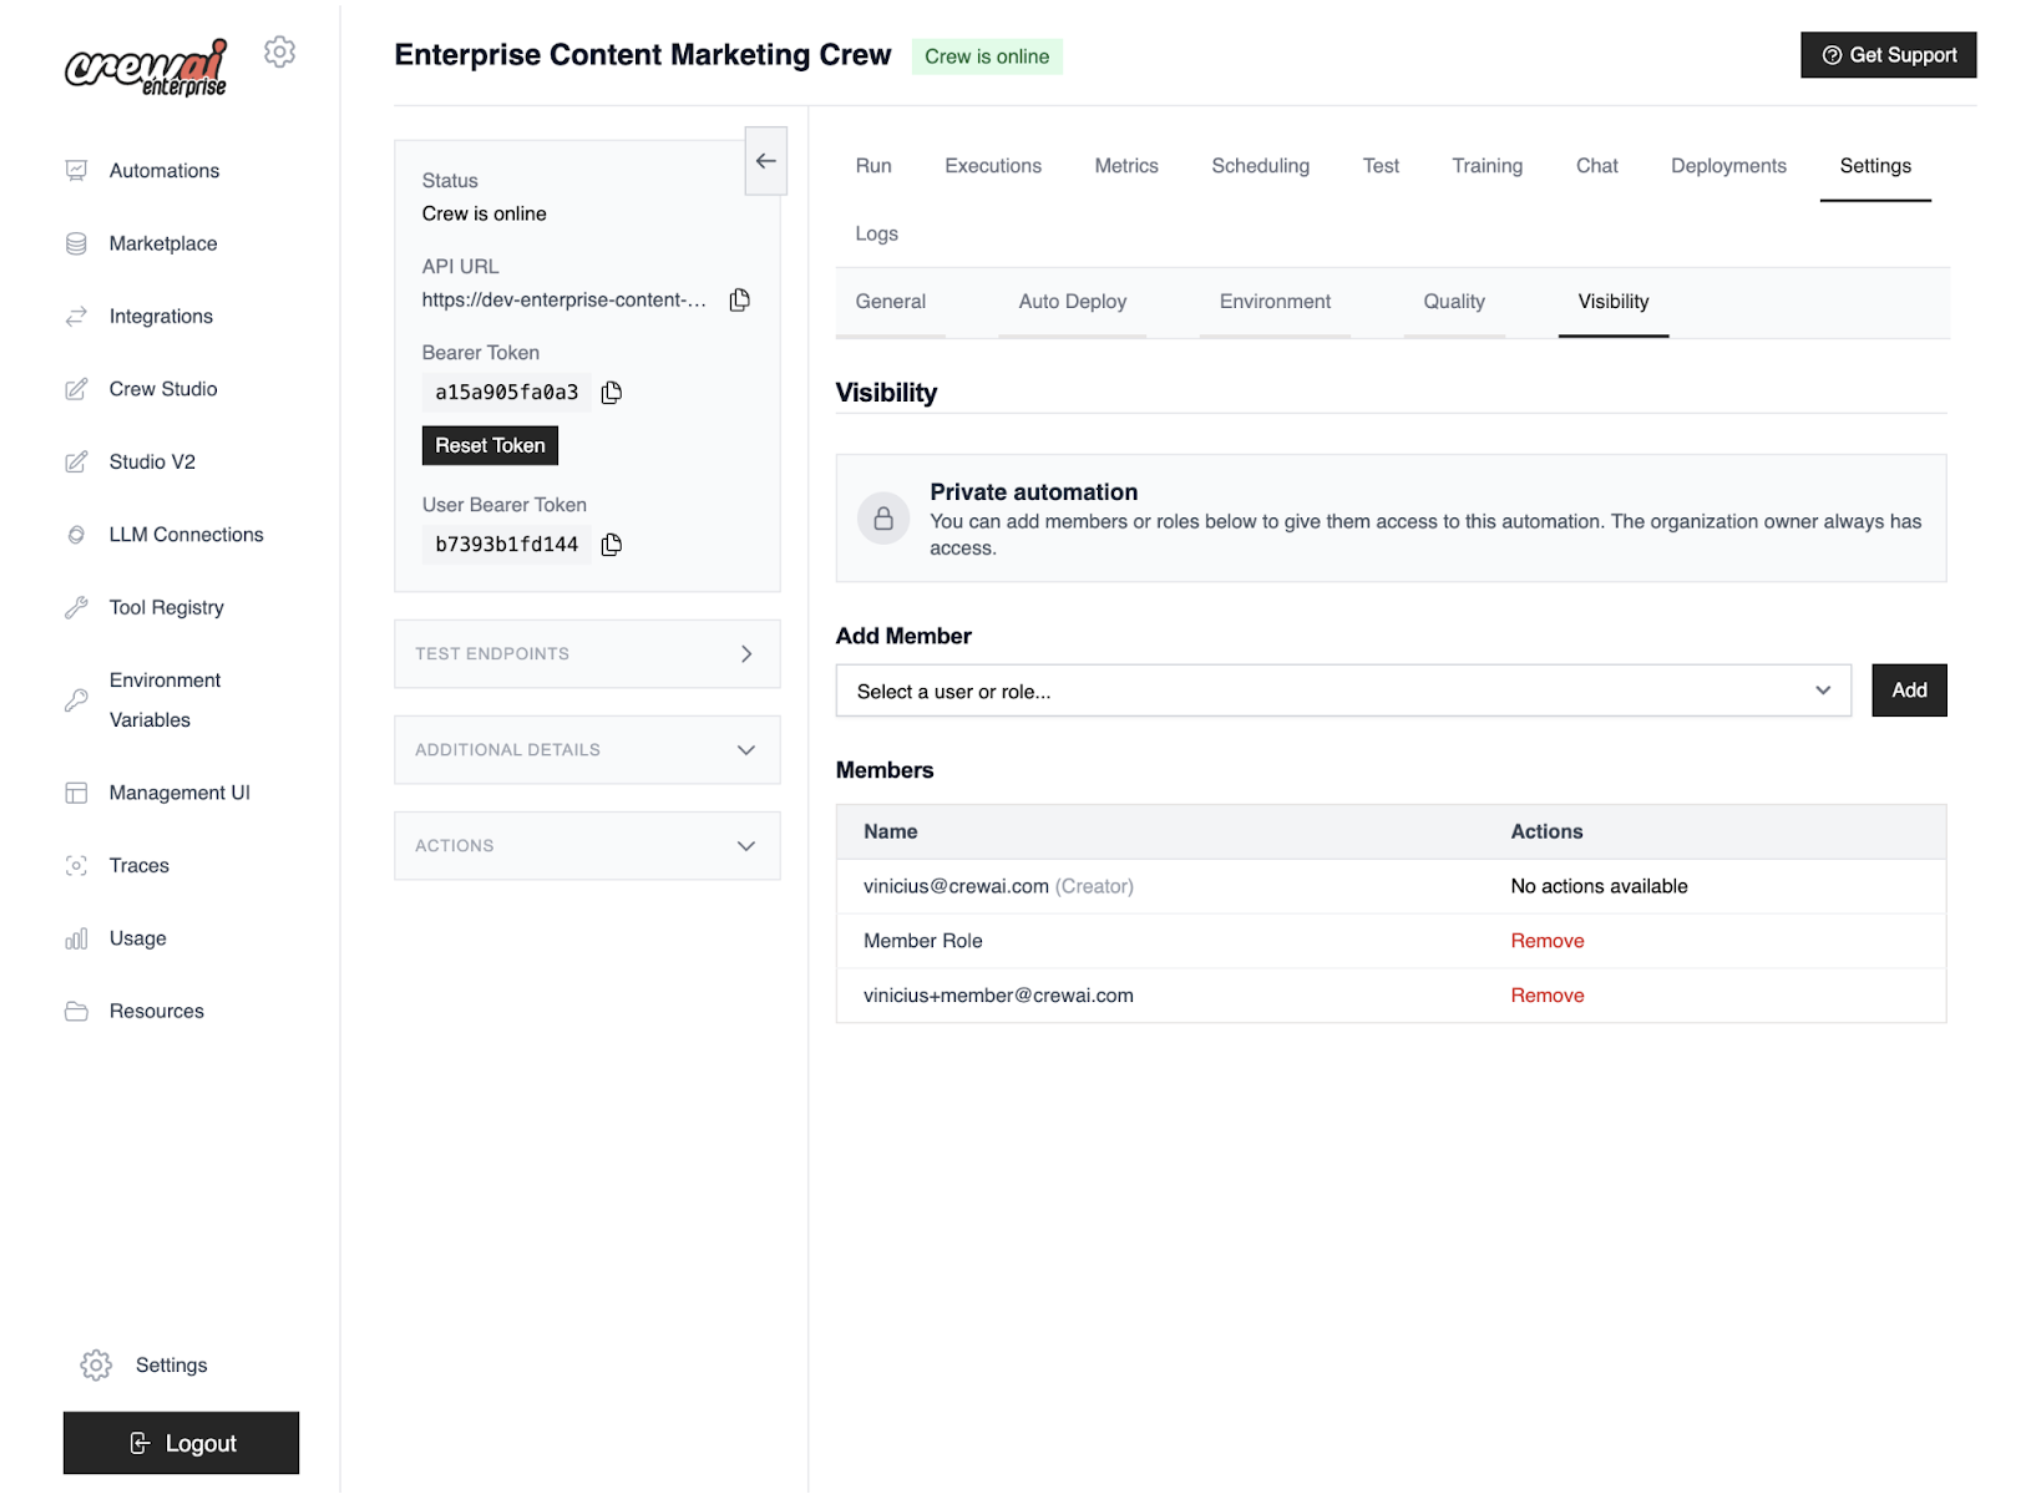Open the Tool Registry

tap(165, 607)
